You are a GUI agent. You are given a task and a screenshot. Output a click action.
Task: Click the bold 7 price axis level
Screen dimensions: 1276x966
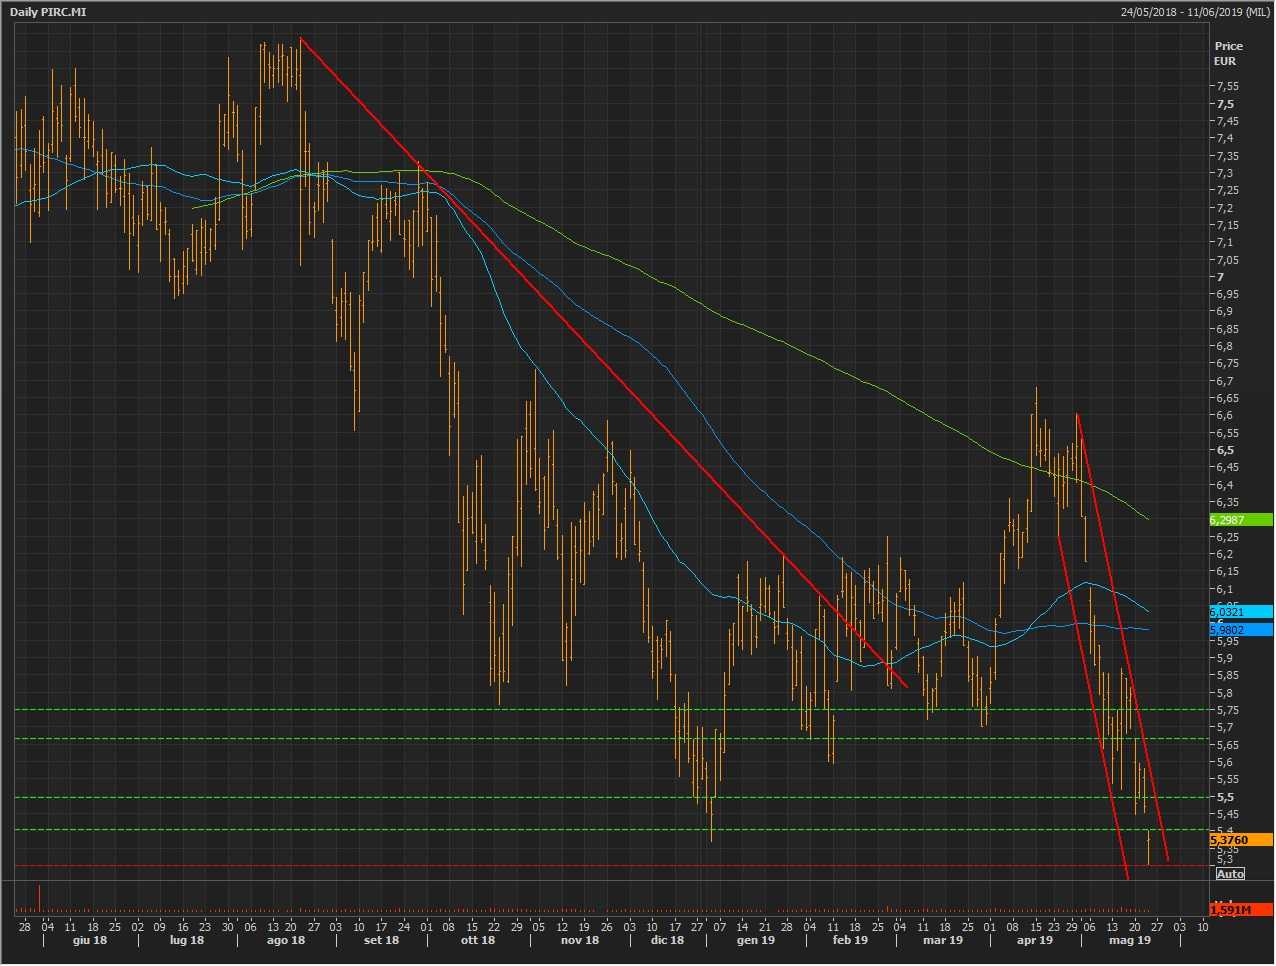[x=1220, y=277]
